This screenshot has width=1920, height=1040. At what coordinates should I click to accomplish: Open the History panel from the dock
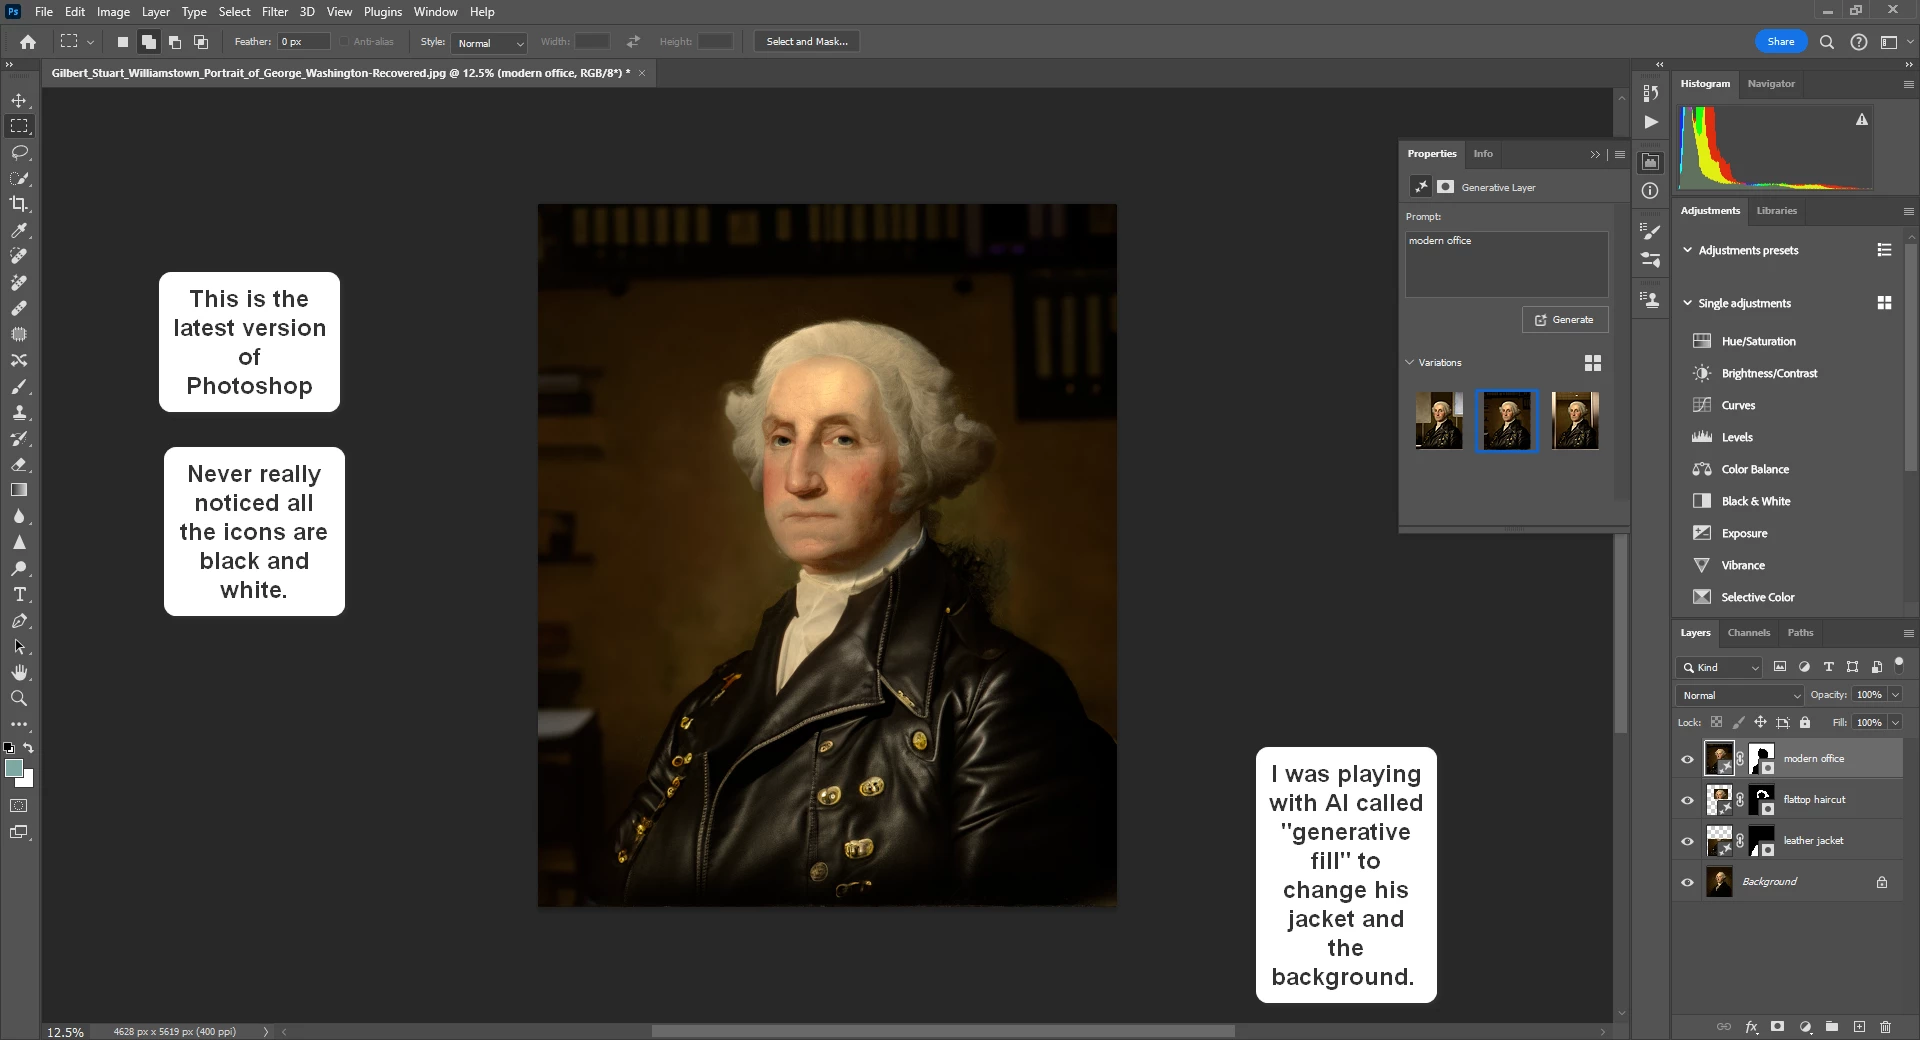[1651, 93]
